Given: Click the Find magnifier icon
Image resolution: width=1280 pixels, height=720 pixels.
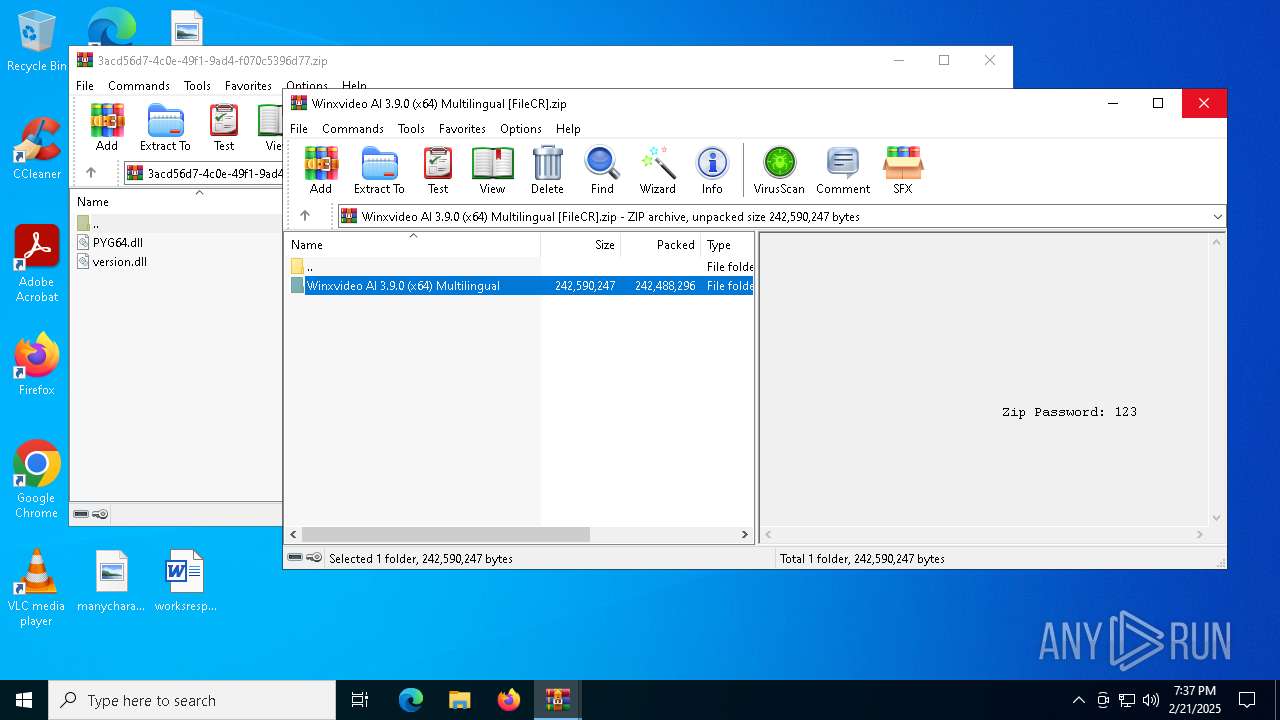Looking at the screenshot, I should (602, 170).
